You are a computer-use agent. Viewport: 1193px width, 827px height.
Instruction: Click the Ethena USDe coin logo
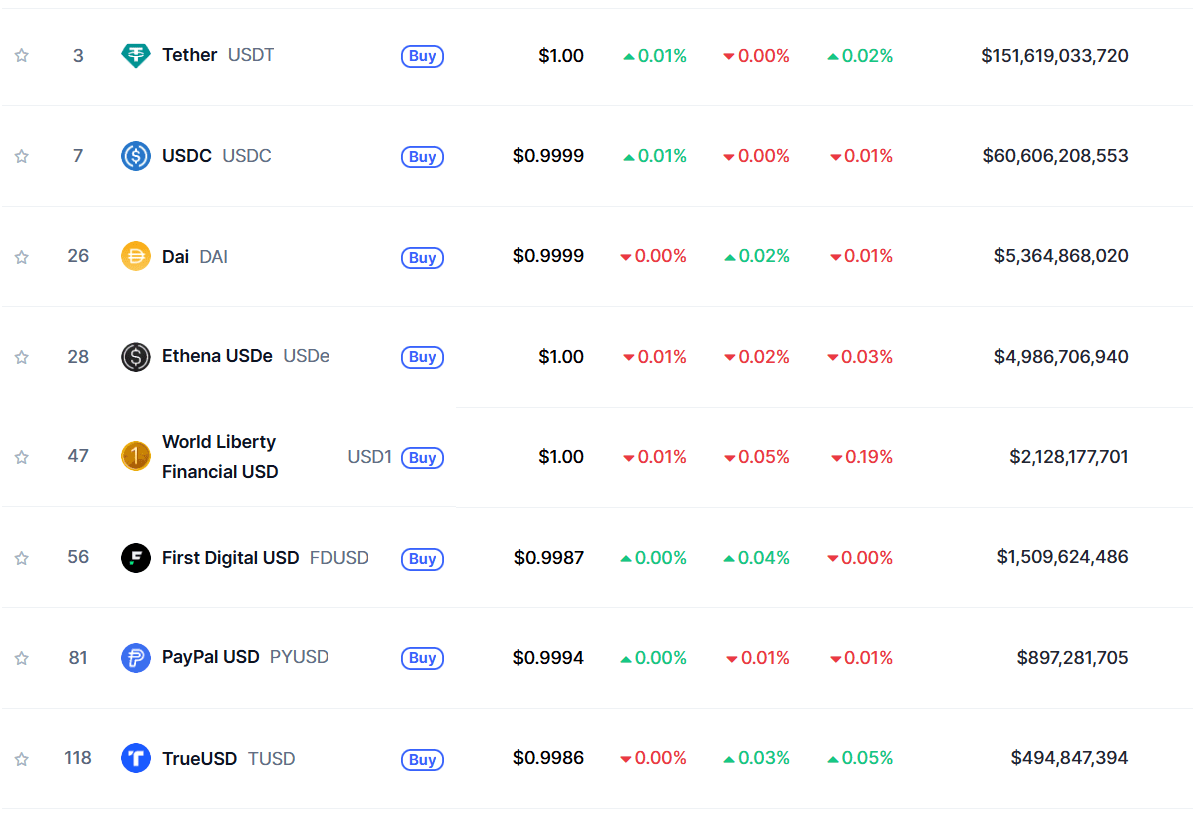(x=135, y=356)
